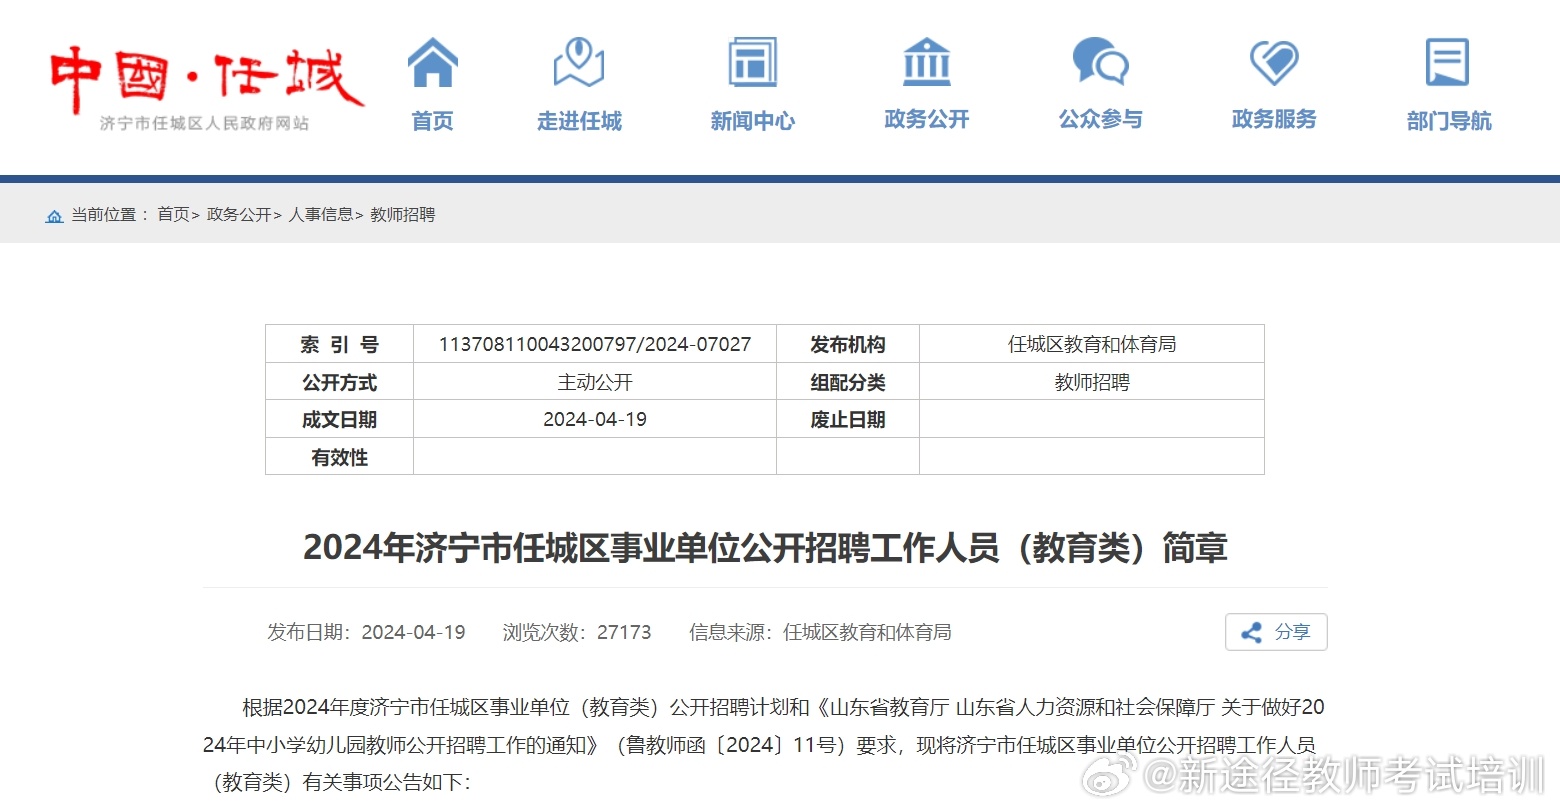Open the 部门导航 menu label
Image resolution: width=1560 pixels, height=812 pixels.
(x=1448, y=121)
